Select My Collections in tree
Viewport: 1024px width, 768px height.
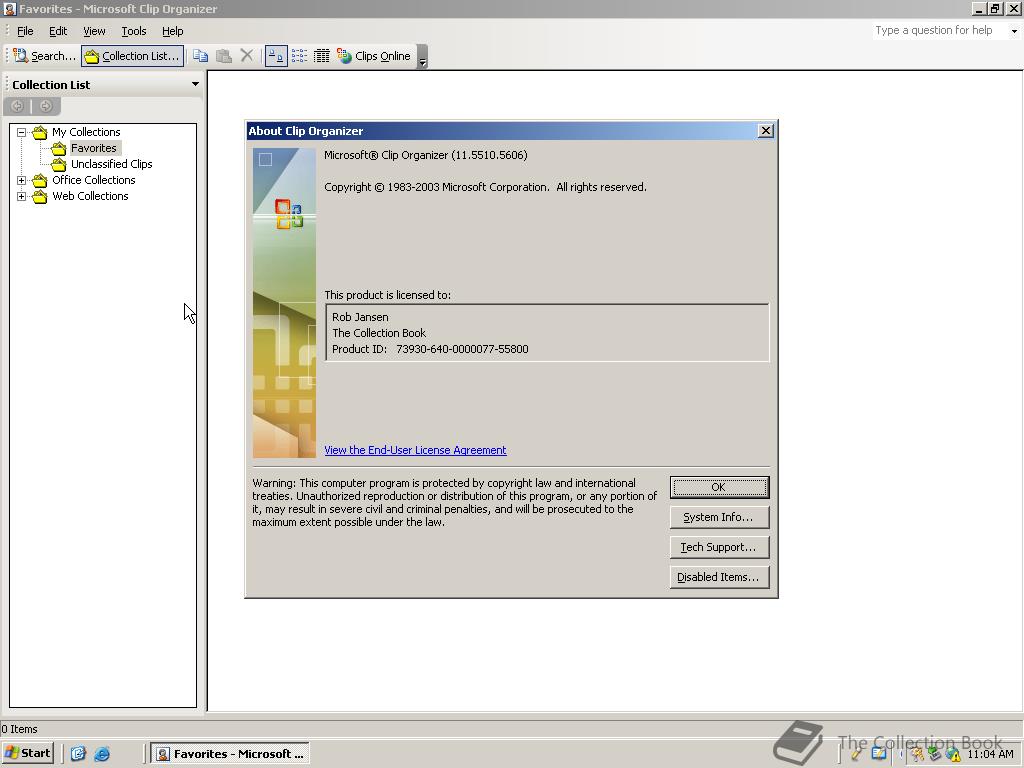click(x=86, y=132)
